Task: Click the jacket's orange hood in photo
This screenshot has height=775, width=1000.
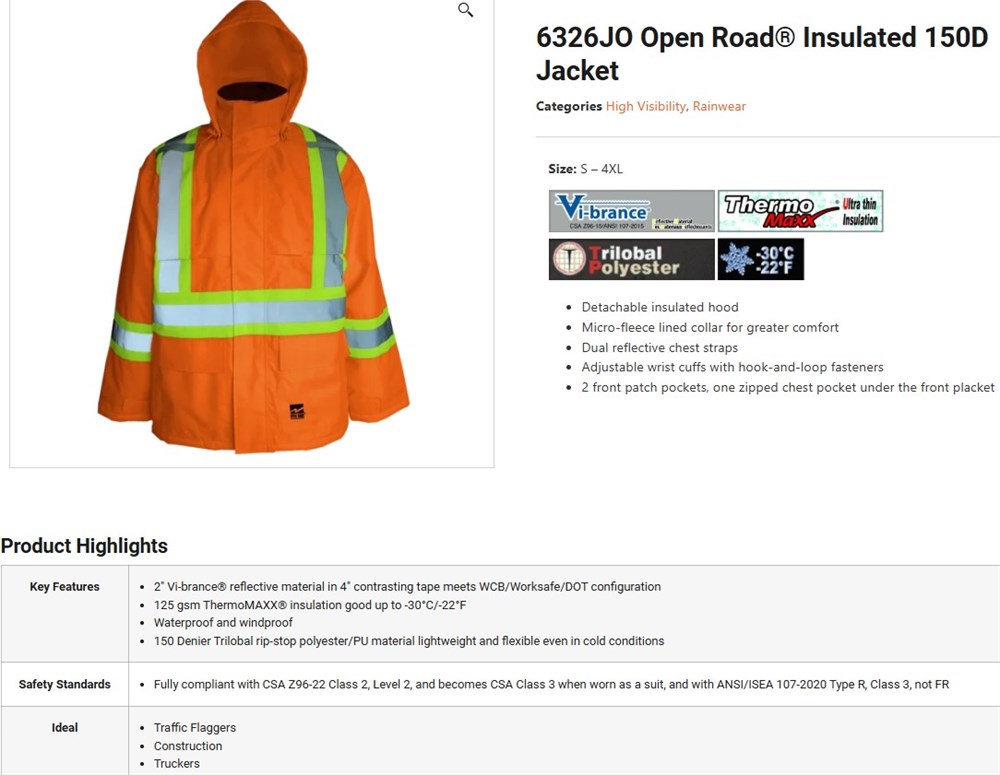Action: [x=252, y=64]
